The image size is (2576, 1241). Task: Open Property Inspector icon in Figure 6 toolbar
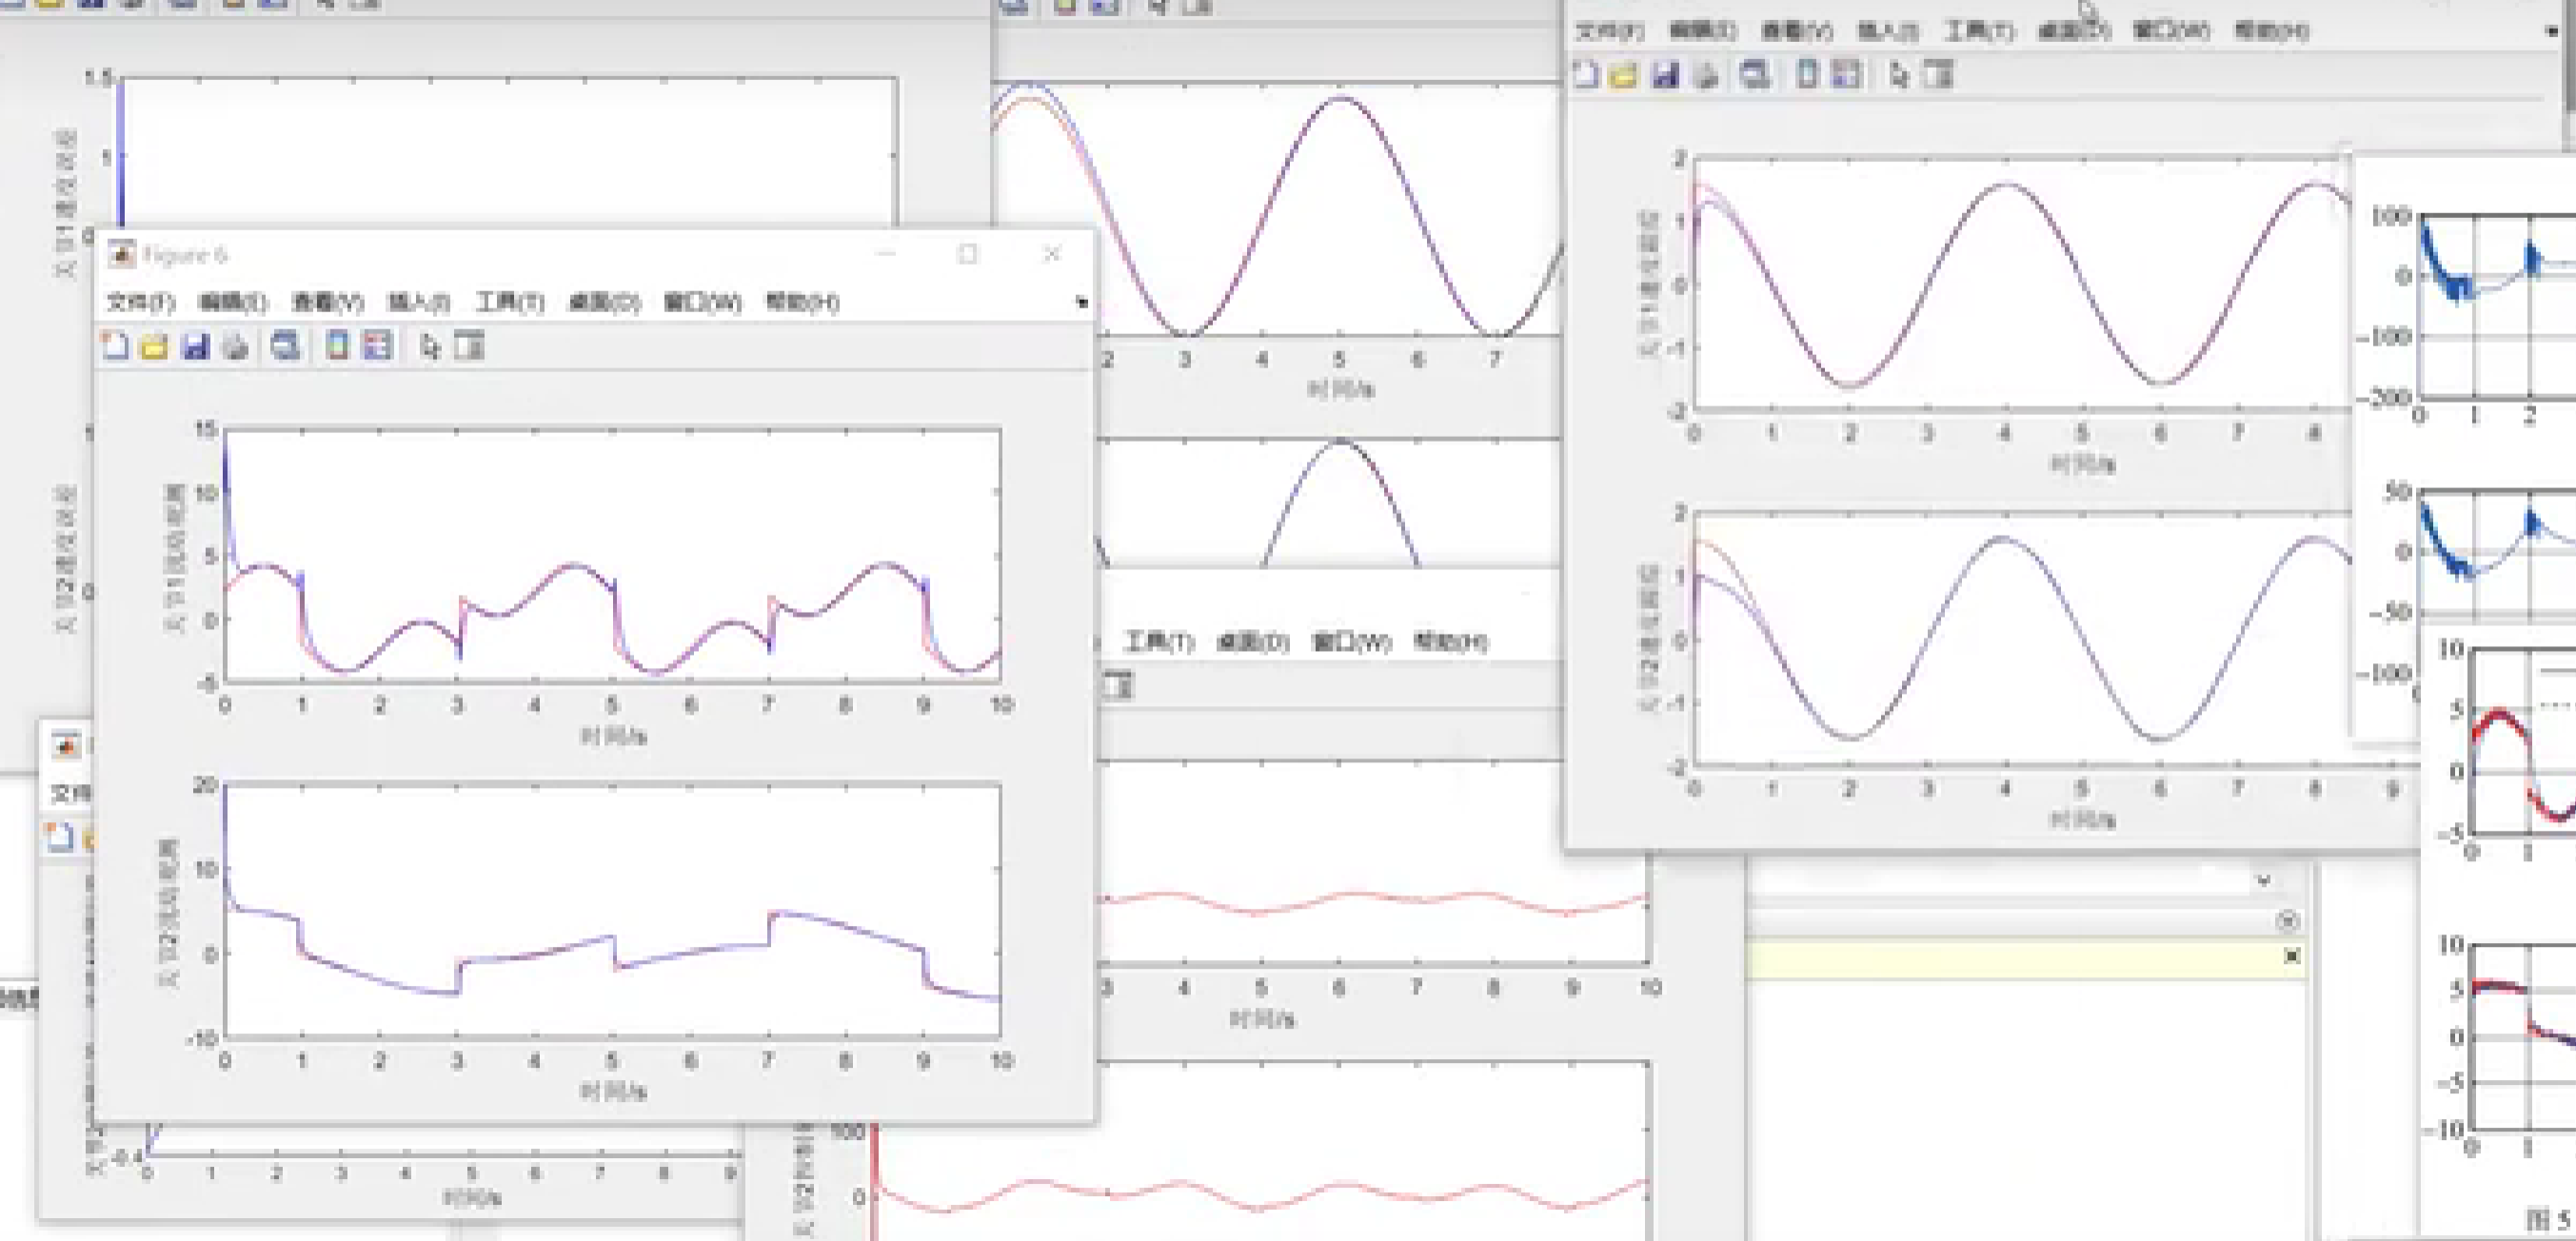pos(468,346)
